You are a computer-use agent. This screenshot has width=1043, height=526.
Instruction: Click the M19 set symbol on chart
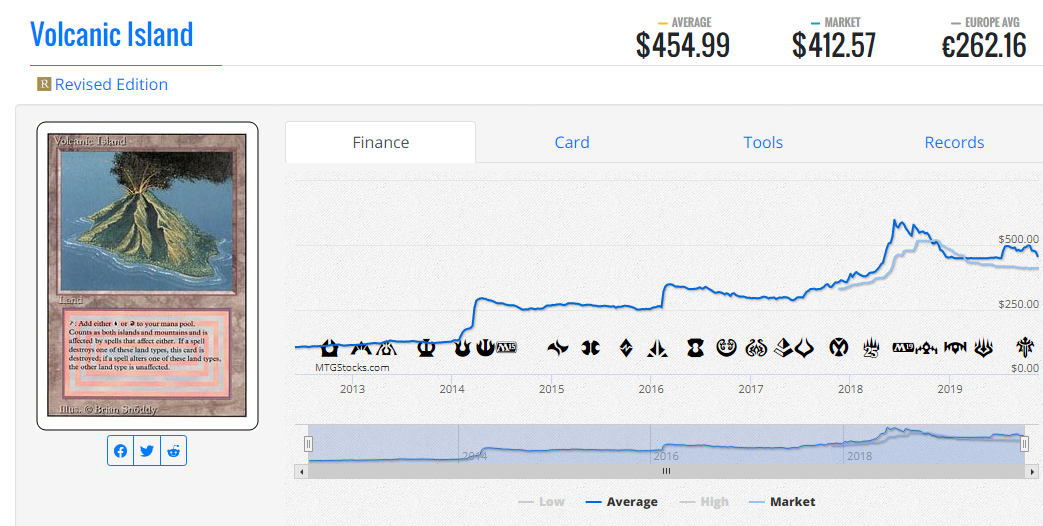point(903,347)
